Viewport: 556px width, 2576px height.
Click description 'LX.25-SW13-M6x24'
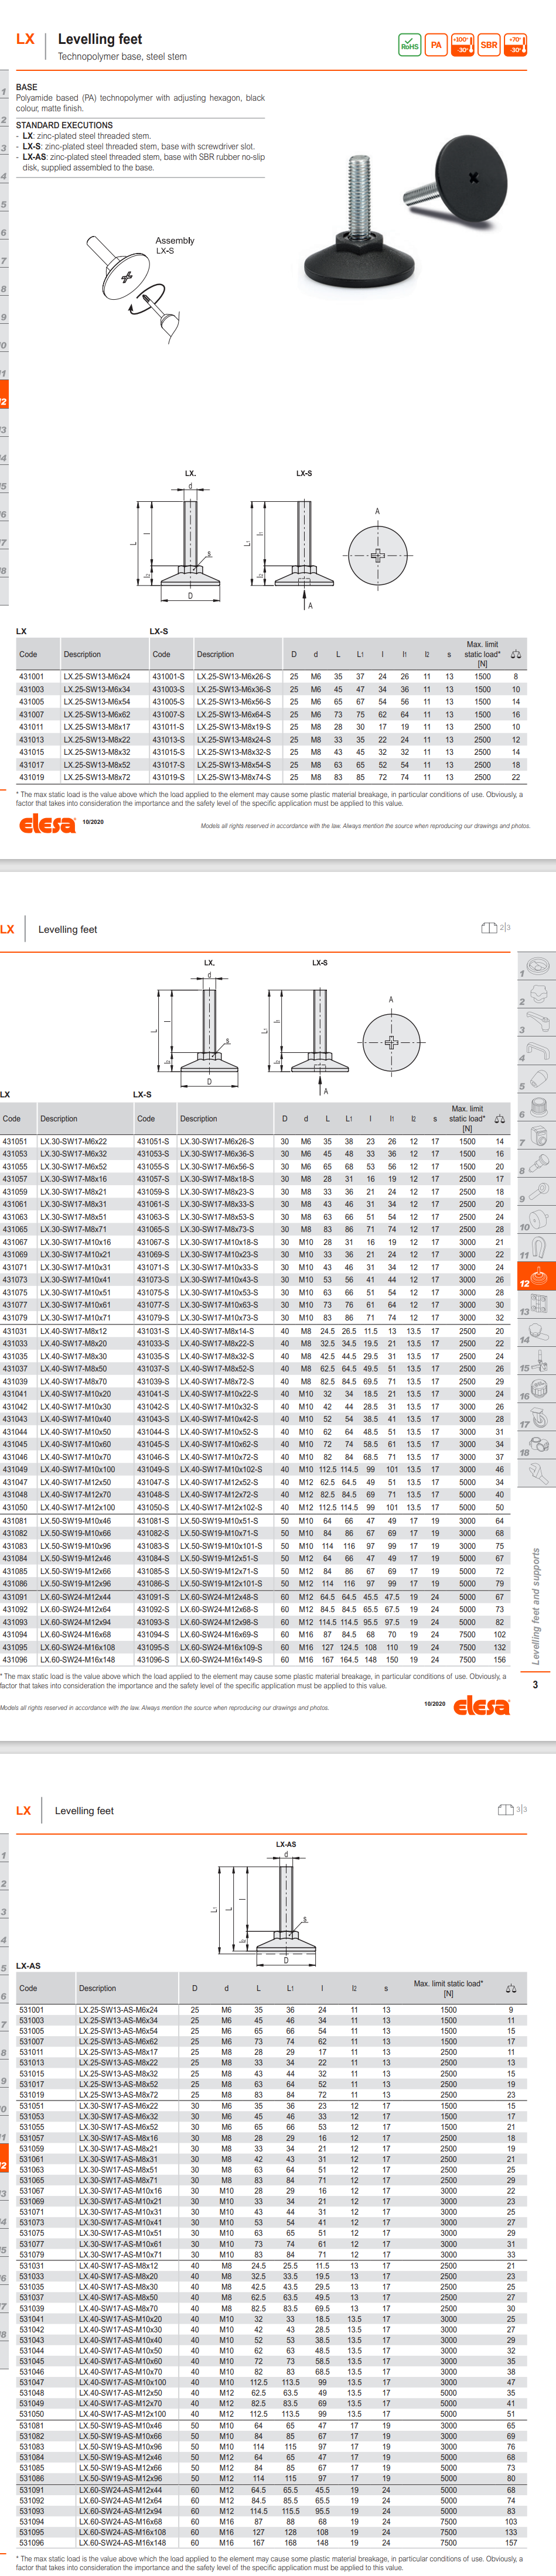[x=97, y=676]
